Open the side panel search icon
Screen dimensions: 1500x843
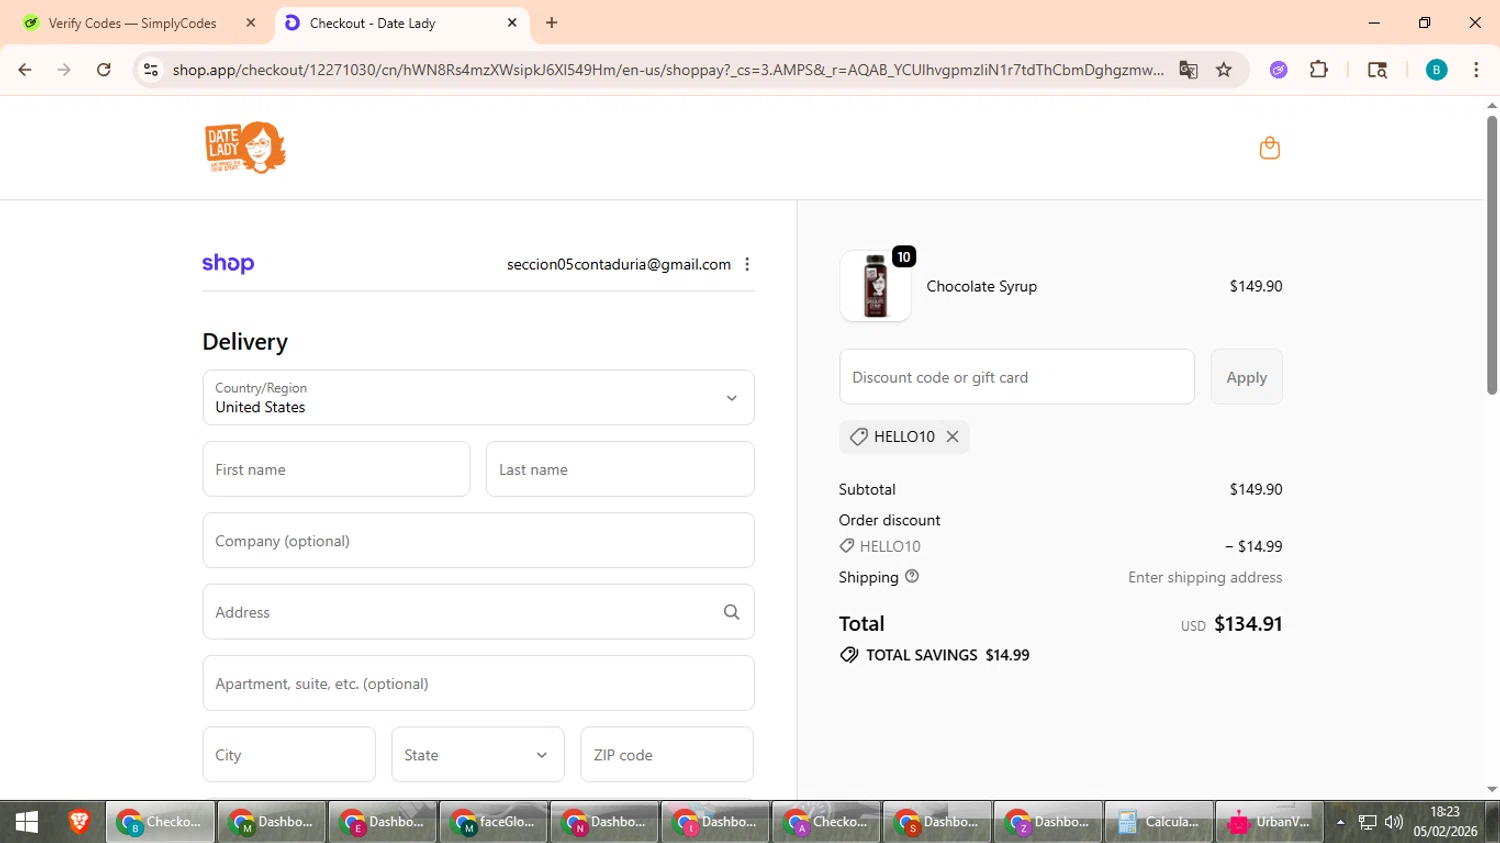1377,70
